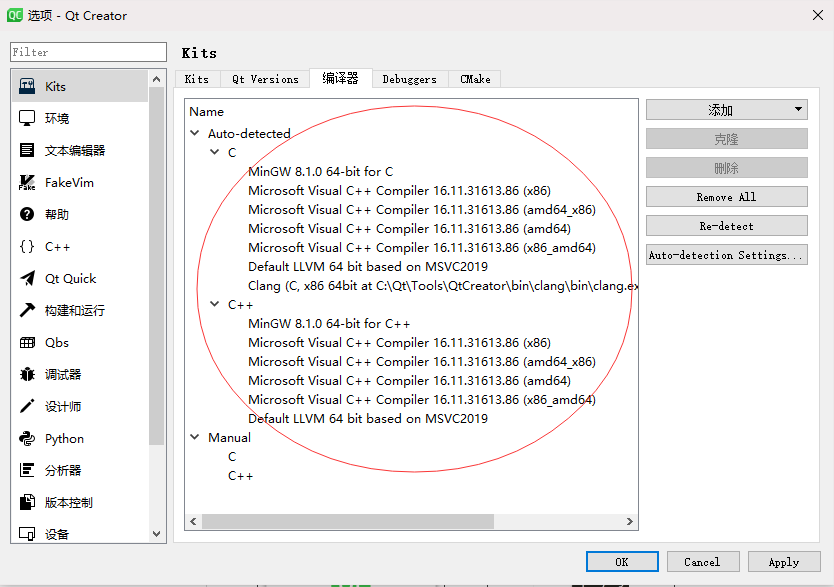834x587 pixels.
Task: Select the C++ group's MSVC (x86) compiler
Action: [399, 342]
